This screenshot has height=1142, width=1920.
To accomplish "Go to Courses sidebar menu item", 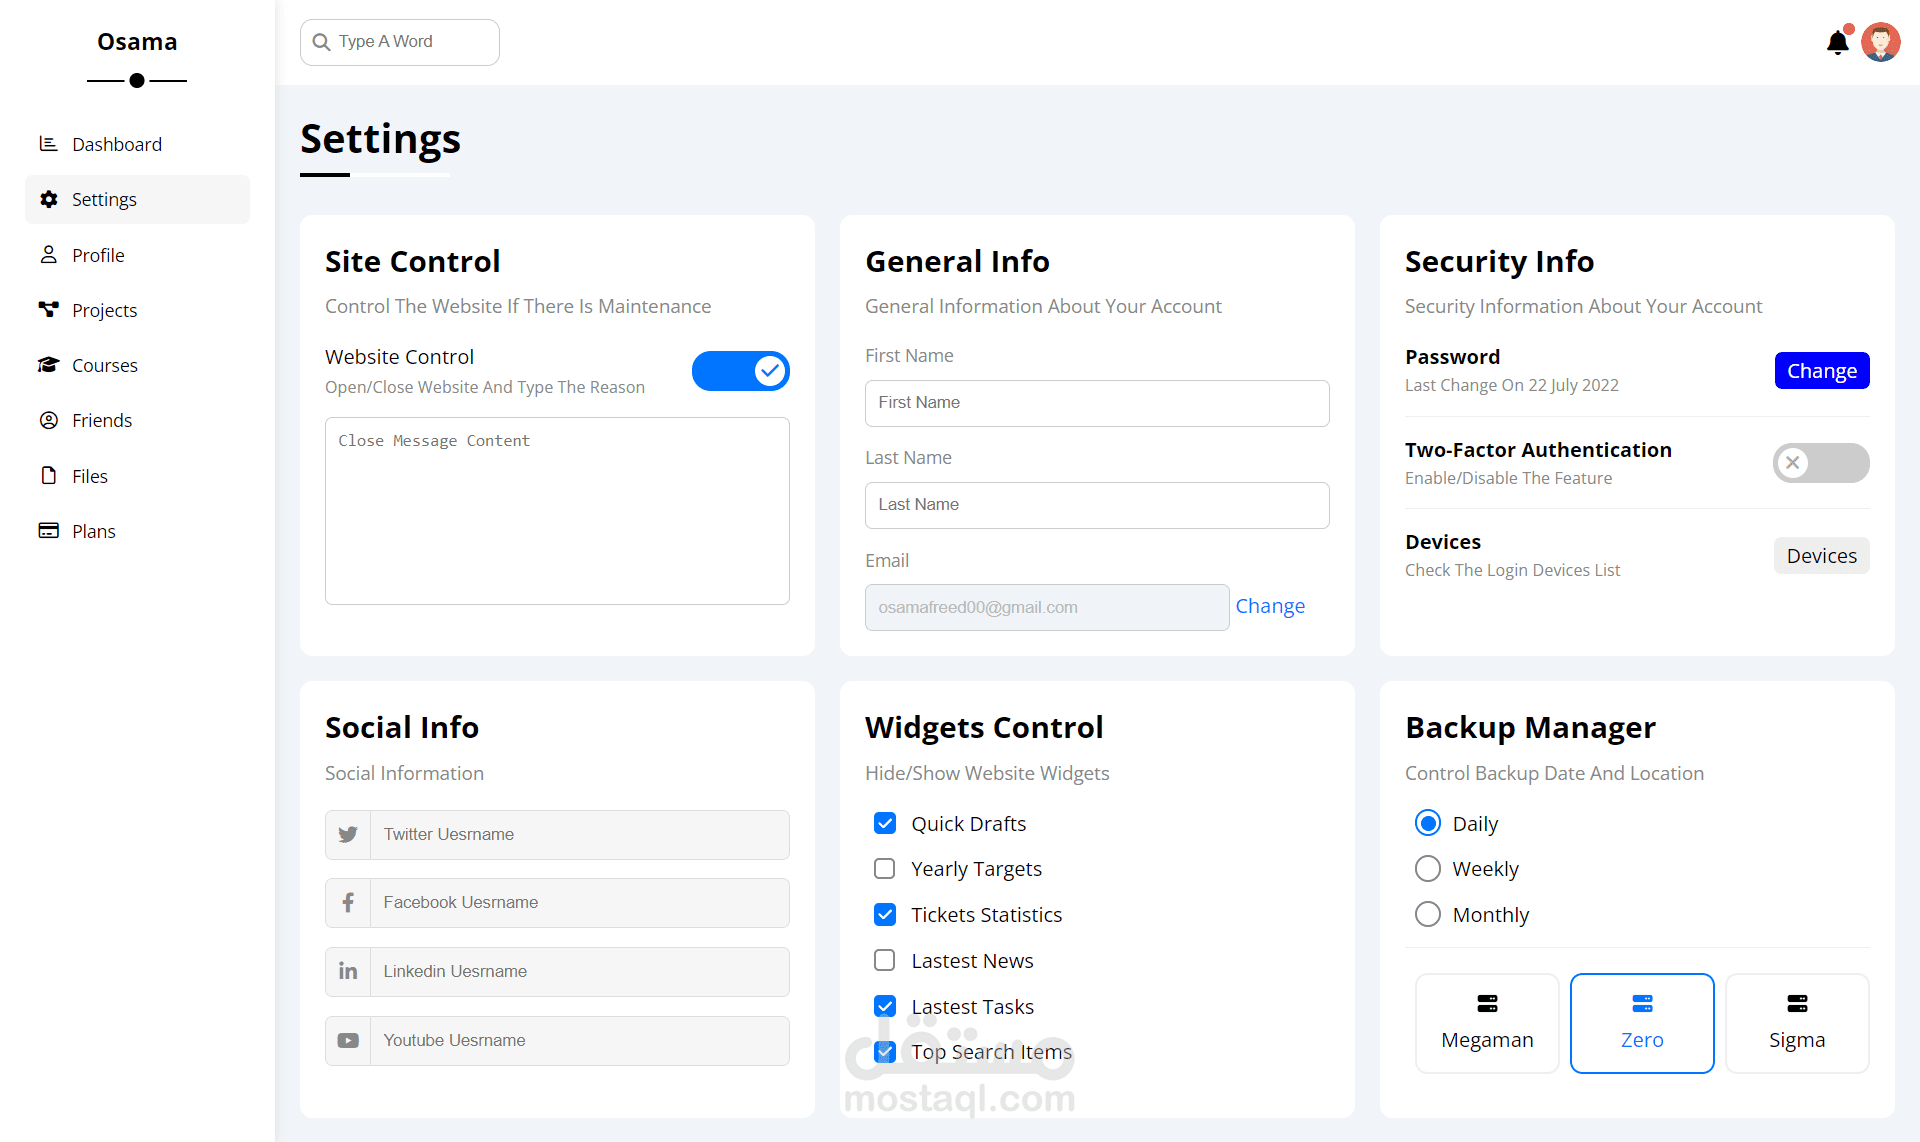I will point(104,365).
